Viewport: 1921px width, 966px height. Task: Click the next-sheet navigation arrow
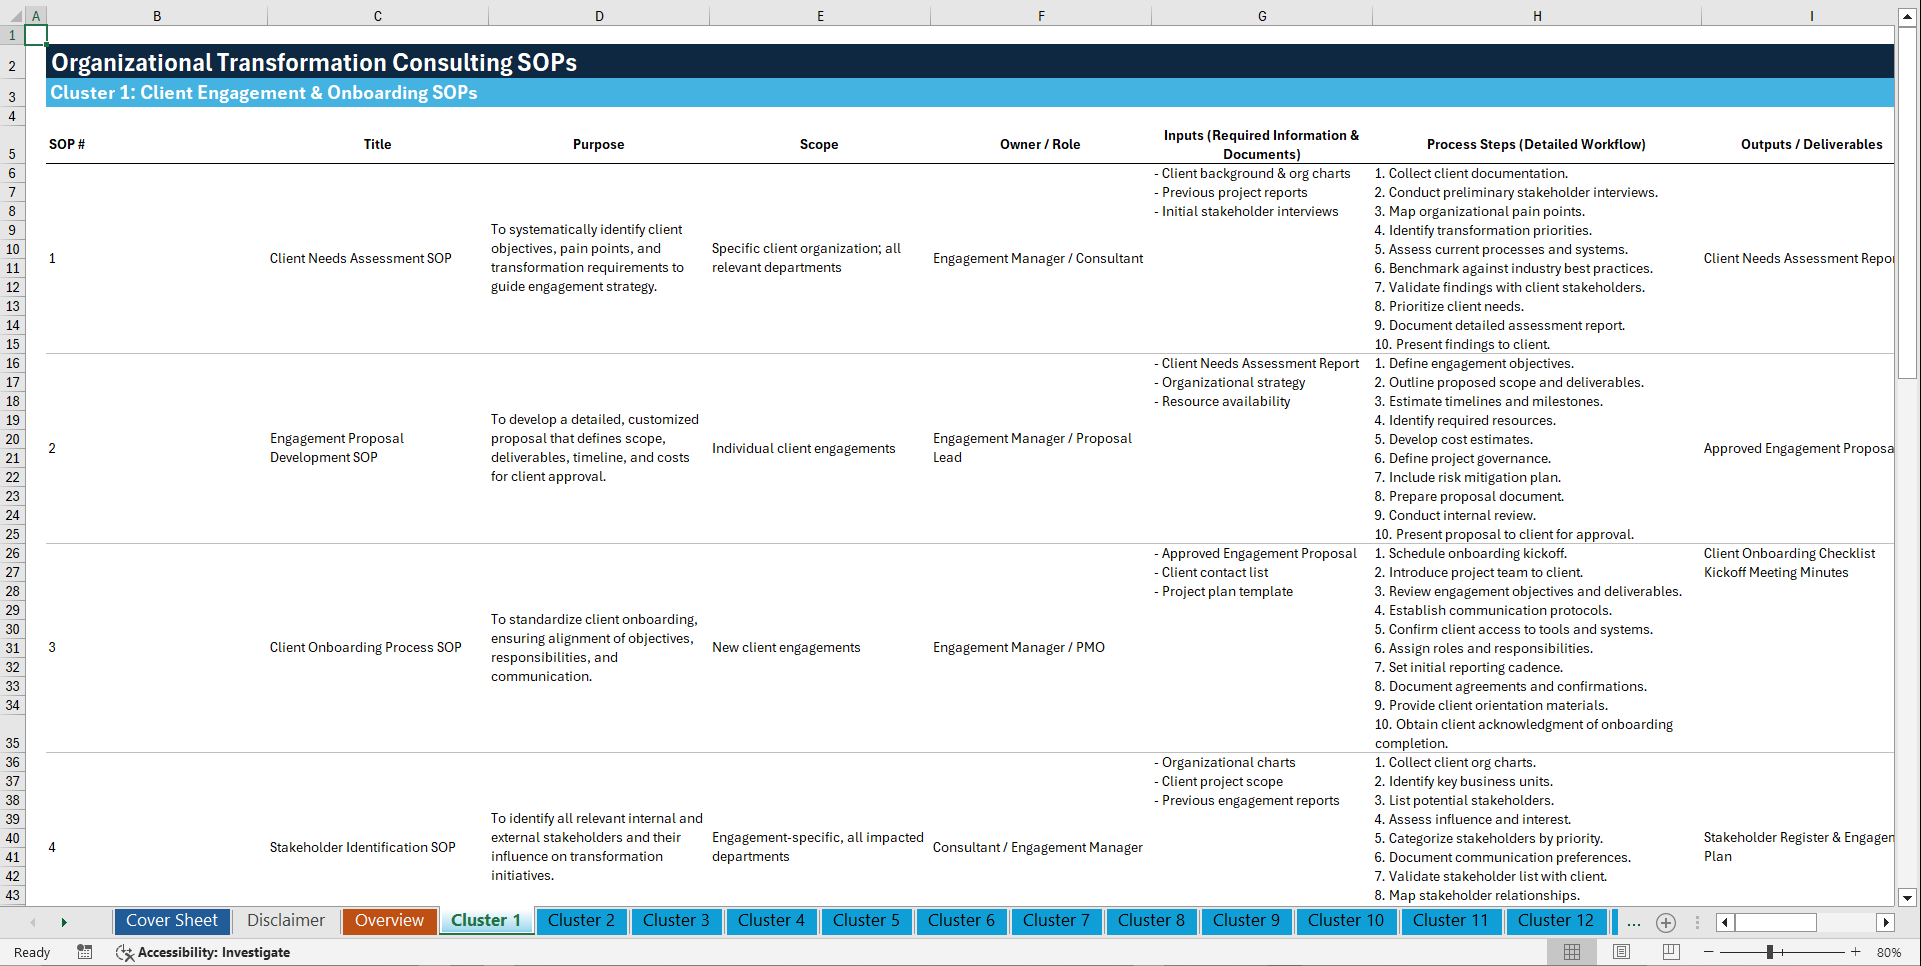click(x=64, y=922)
